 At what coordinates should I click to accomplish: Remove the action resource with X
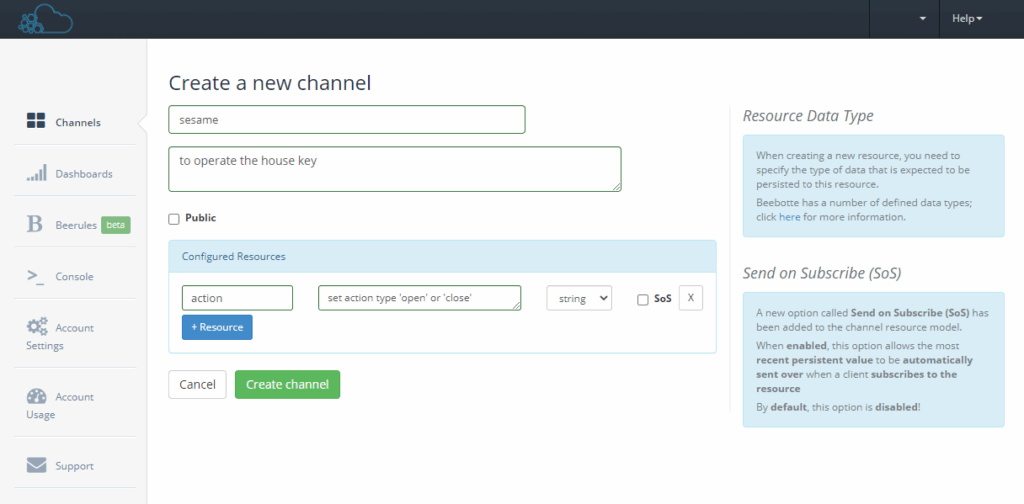coord(691,298)
